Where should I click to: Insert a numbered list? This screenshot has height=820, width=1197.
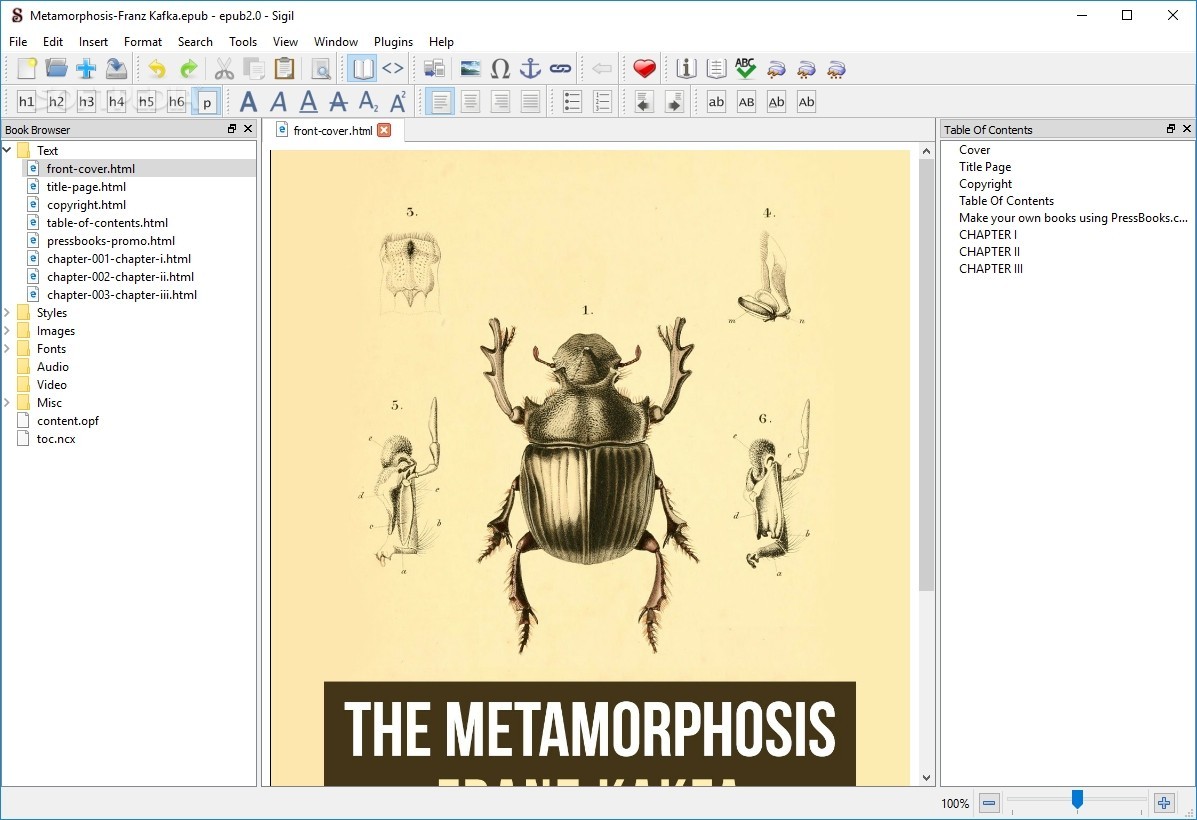(602, 102)
